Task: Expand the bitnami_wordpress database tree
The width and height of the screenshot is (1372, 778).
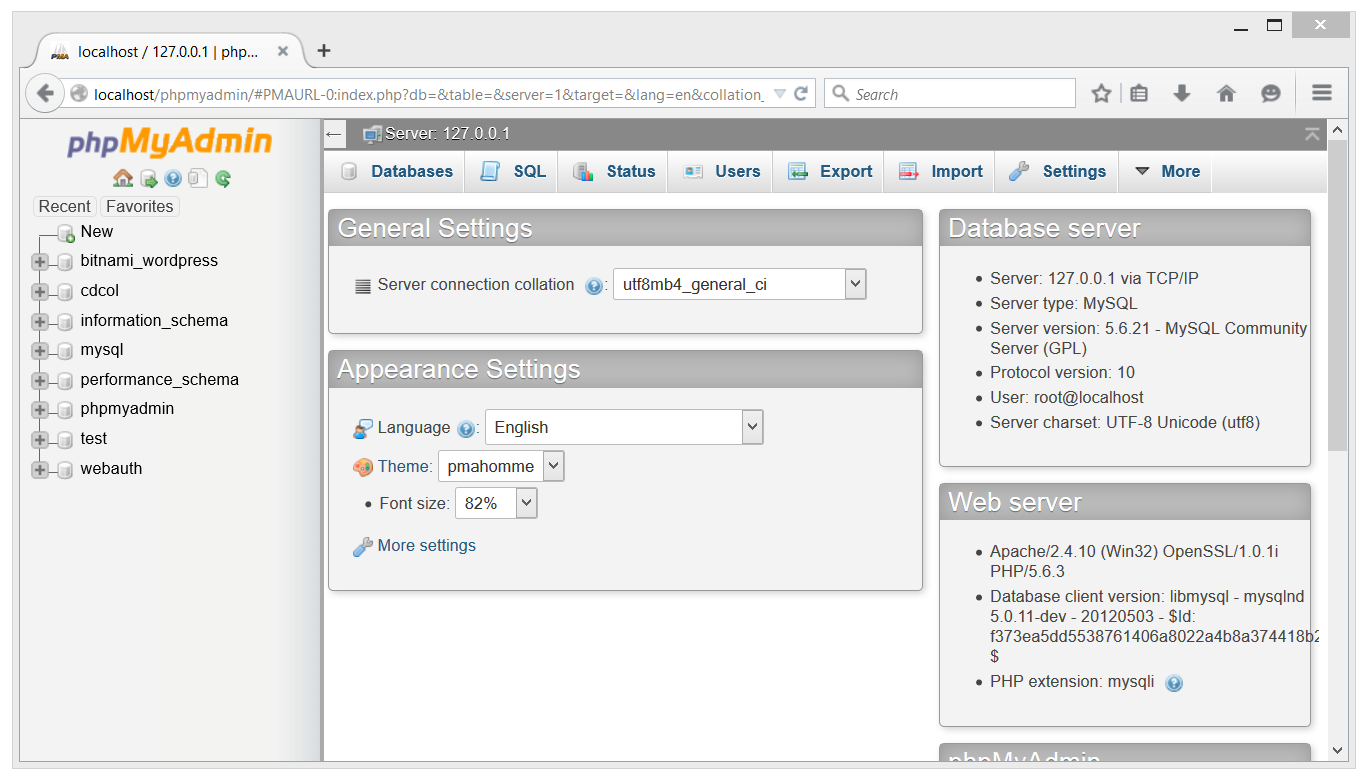Action: [39, 261]
